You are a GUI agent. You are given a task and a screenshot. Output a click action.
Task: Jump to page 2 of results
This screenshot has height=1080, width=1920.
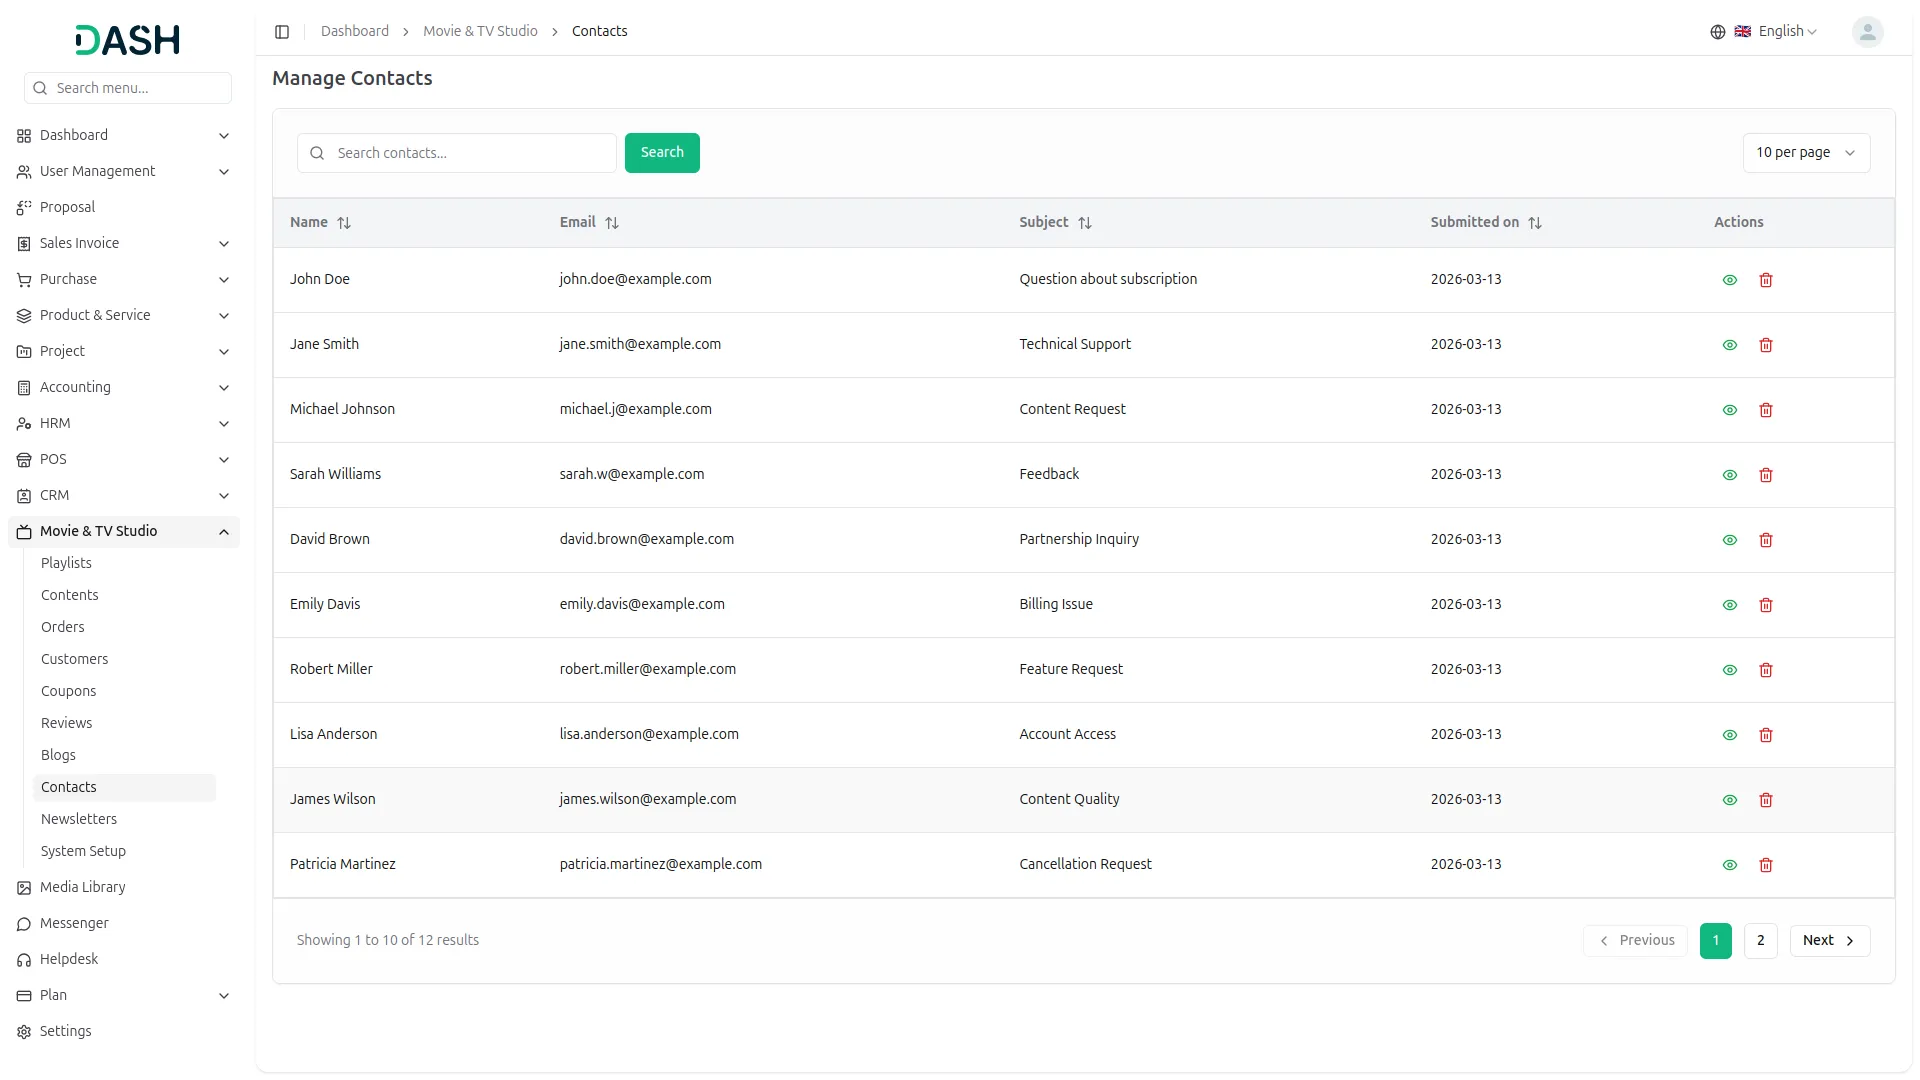click(1760, 940)
